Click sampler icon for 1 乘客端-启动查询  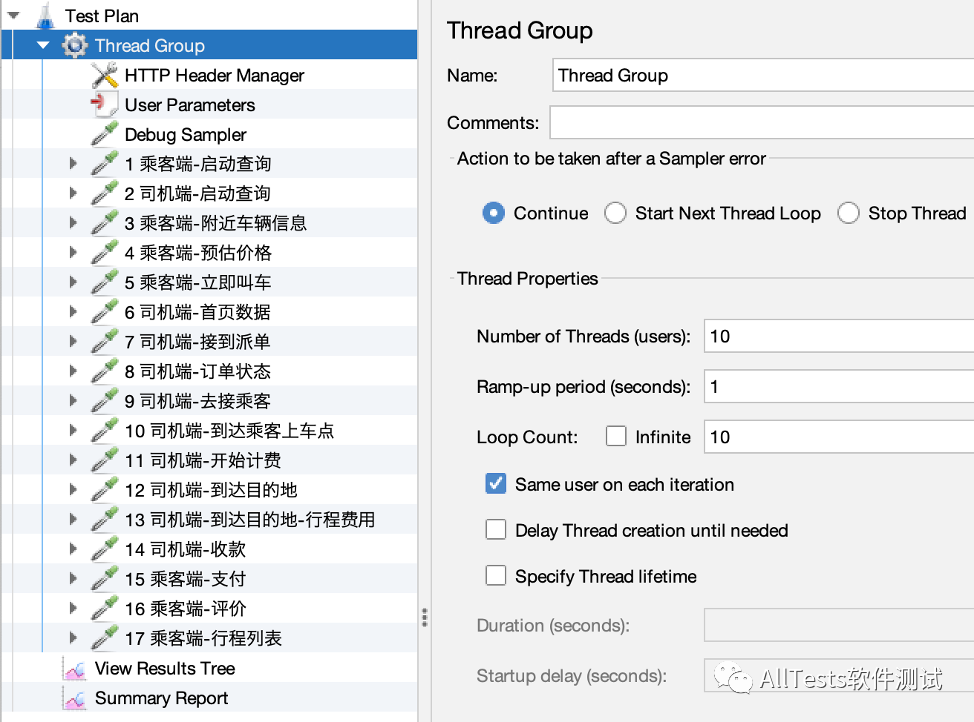tap(104, 163)
